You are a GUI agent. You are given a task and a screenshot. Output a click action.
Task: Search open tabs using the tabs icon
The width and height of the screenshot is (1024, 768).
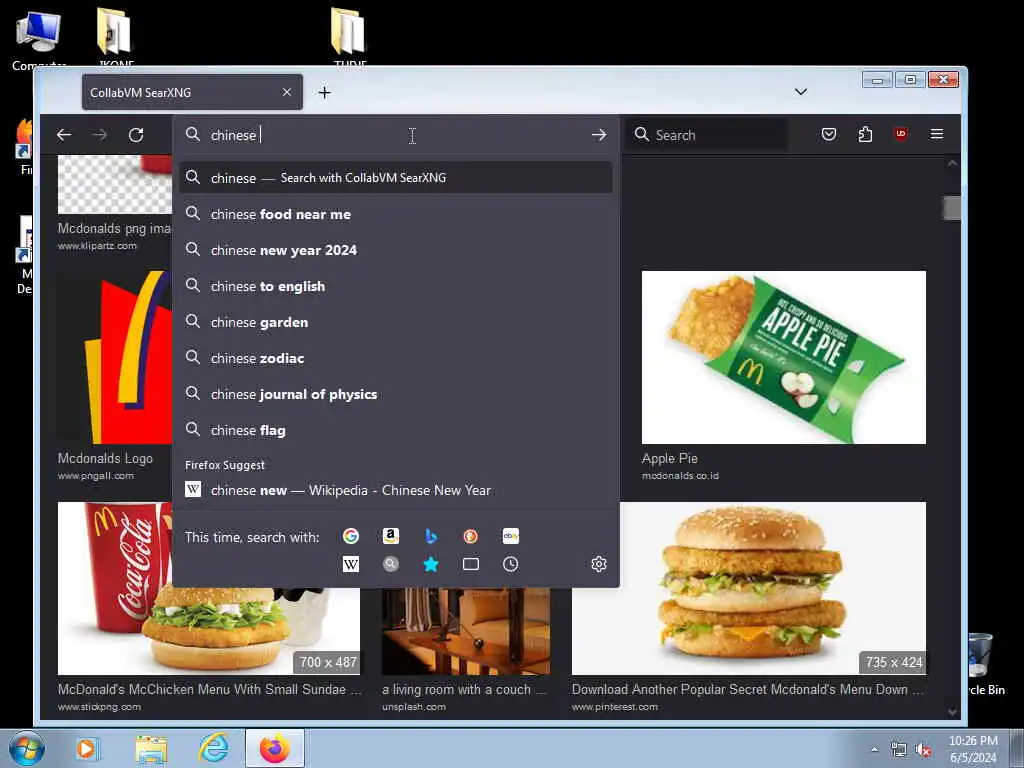pyautogui.click(x=470, y=564)
